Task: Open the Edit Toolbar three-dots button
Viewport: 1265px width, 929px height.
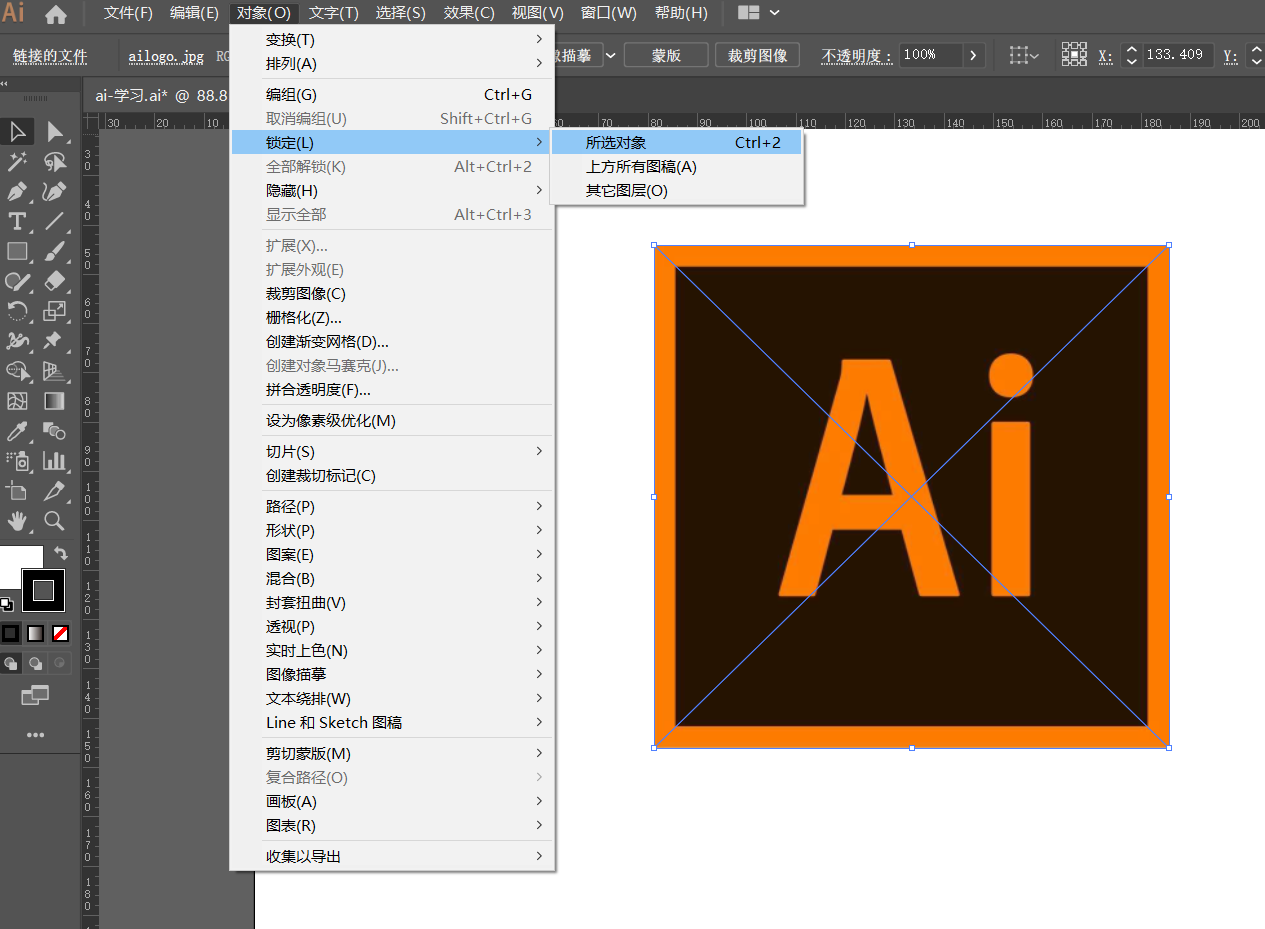Action: click(x=35, y=735)
